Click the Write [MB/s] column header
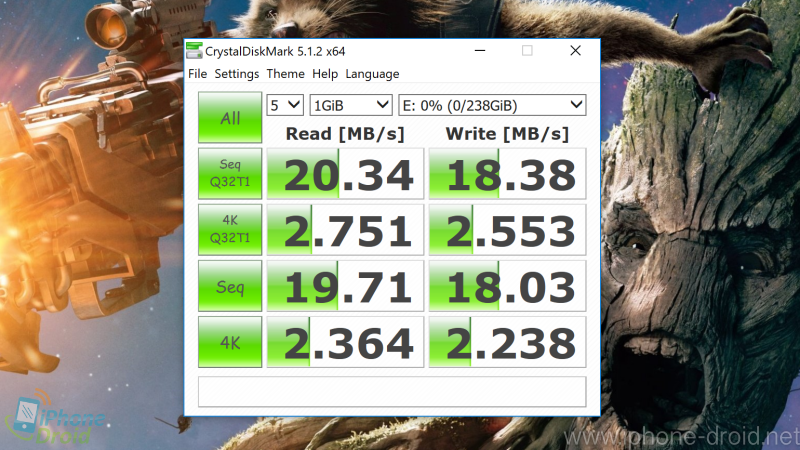800x450 pixels. click(x=507, y=134)
